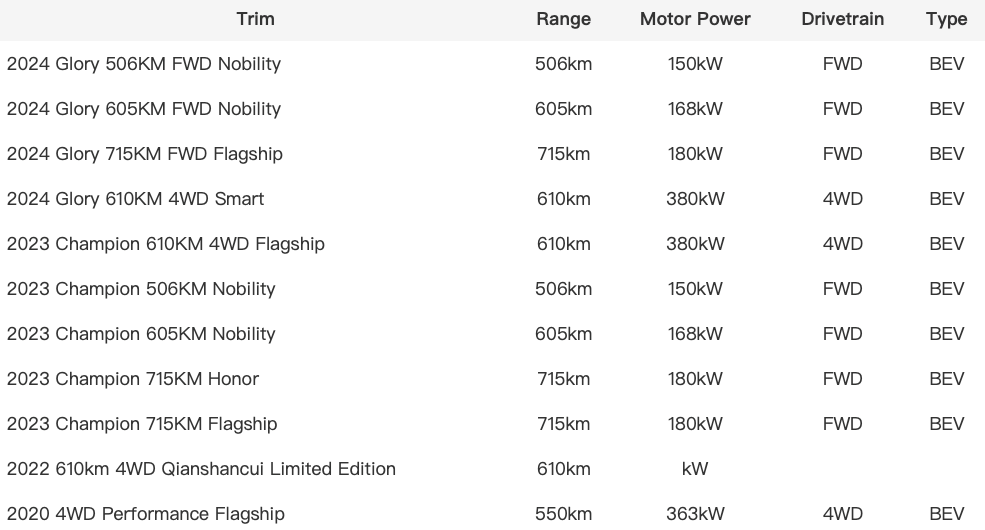Screen dimensions: 985x530
Task: Open 2024 Glory 605KM FWD Nobility trim
Action: (x=144, y=109)
